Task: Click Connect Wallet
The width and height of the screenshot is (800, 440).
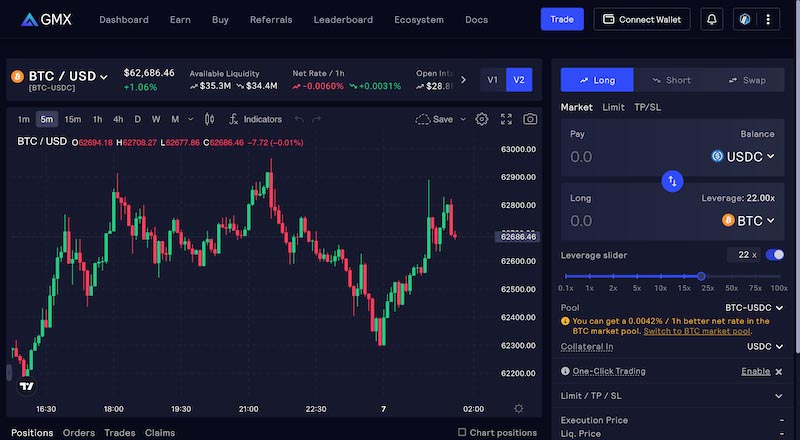Action: point(642,19)
